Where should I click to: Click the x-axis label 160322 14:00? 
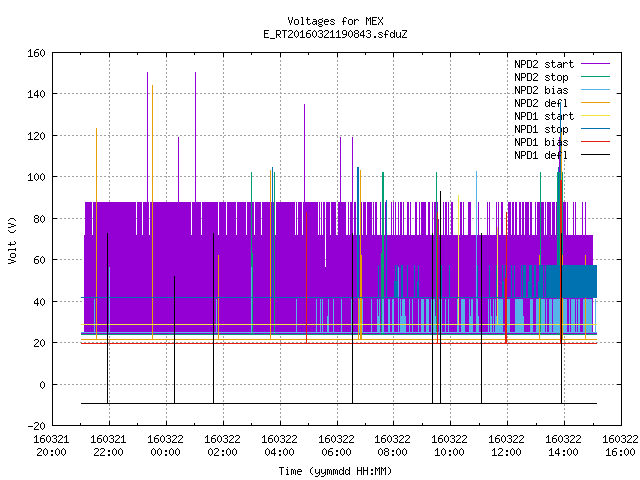pos(564,446)
